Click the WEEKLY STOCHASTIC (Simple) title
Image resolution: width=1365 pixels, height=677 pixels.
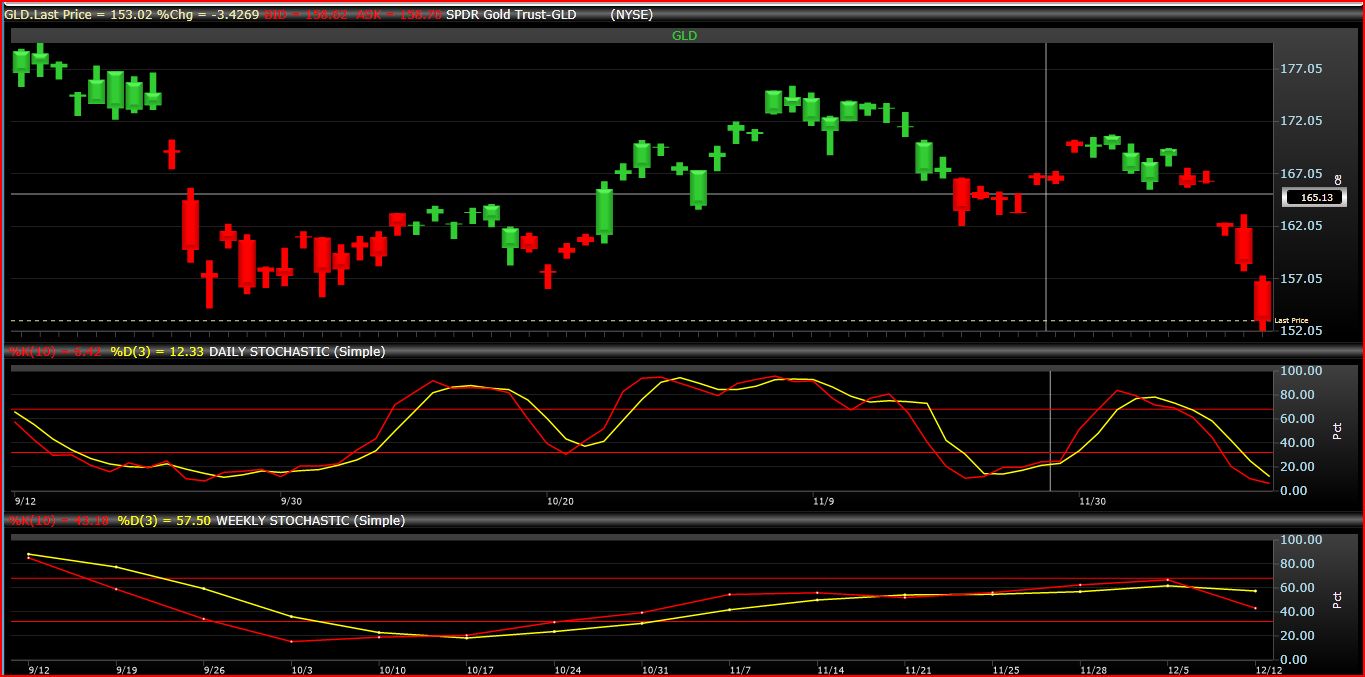pos(311,521)
